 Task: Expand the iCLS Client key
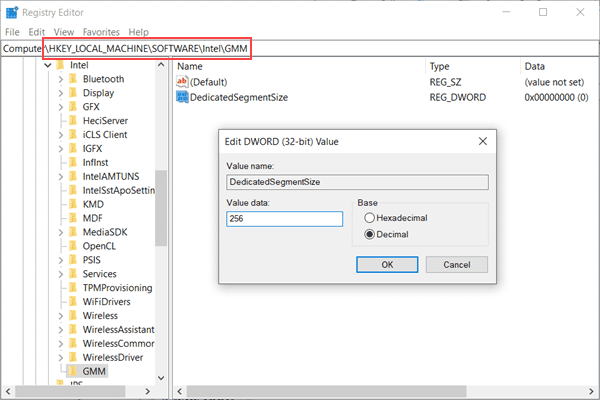(60, 135)
